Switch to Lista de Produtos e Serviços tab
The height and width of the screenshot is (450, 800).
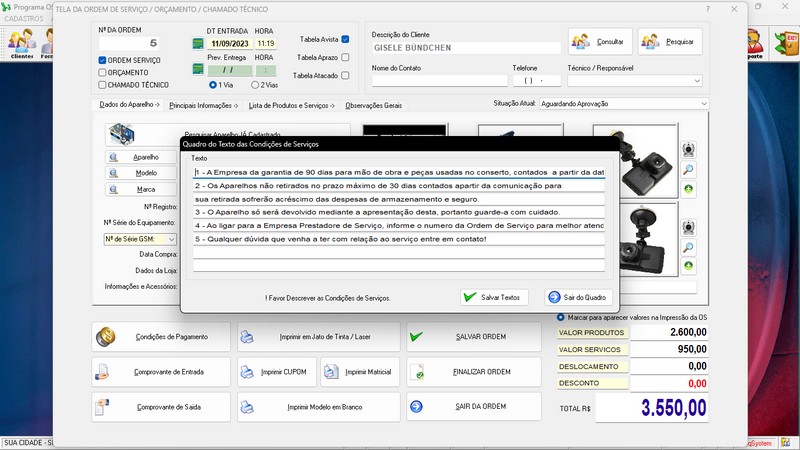point(291,105)
